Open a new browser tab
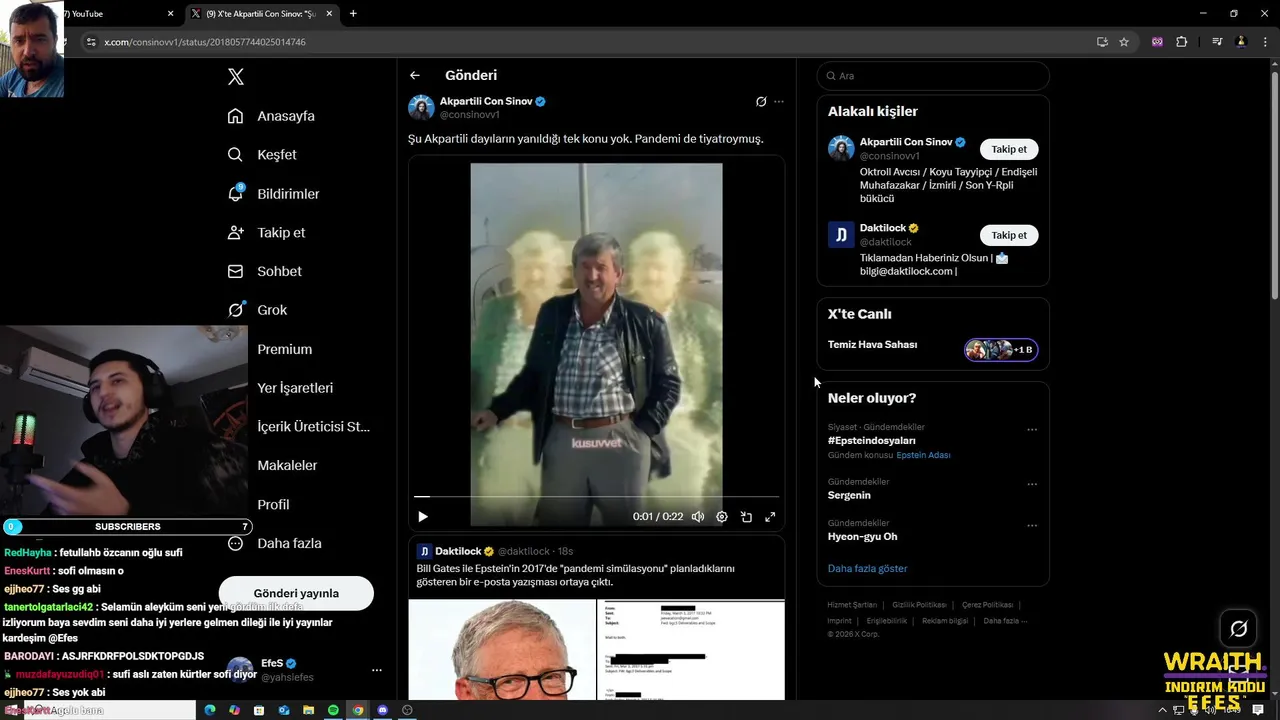Image resolution: width=1280 pixels, height=720 pixels. [353, 14]
